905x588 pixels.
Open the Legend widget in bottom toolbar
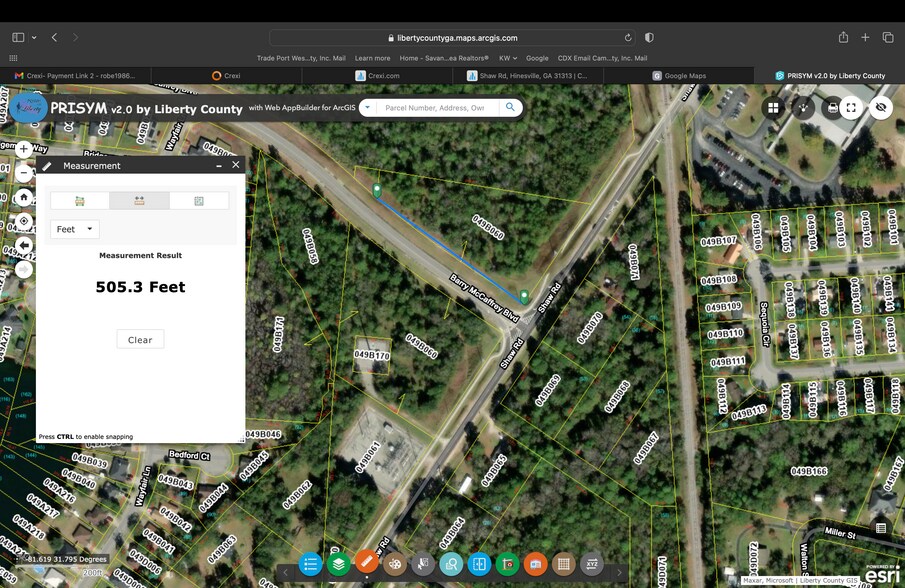coord(310,564)
